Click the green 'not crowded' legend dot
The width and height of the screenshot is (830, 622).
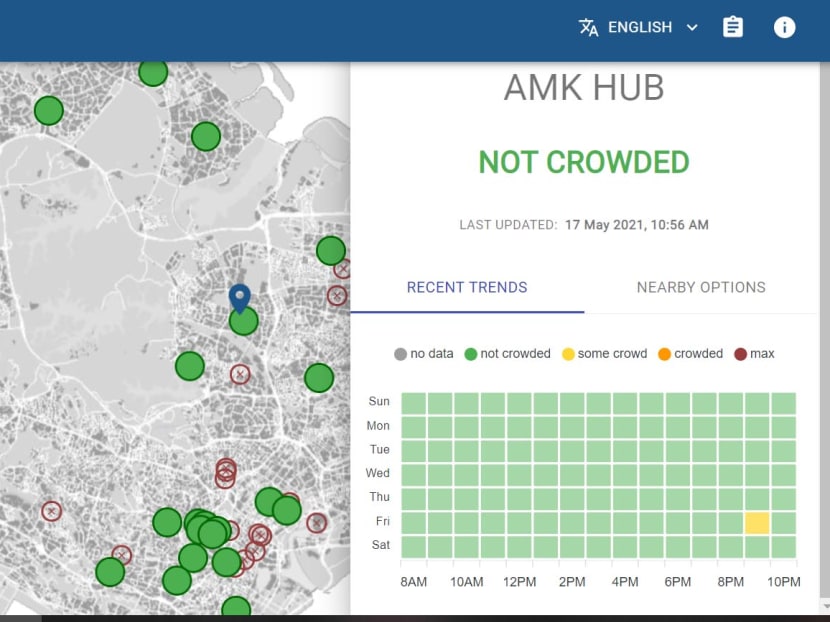471,354
